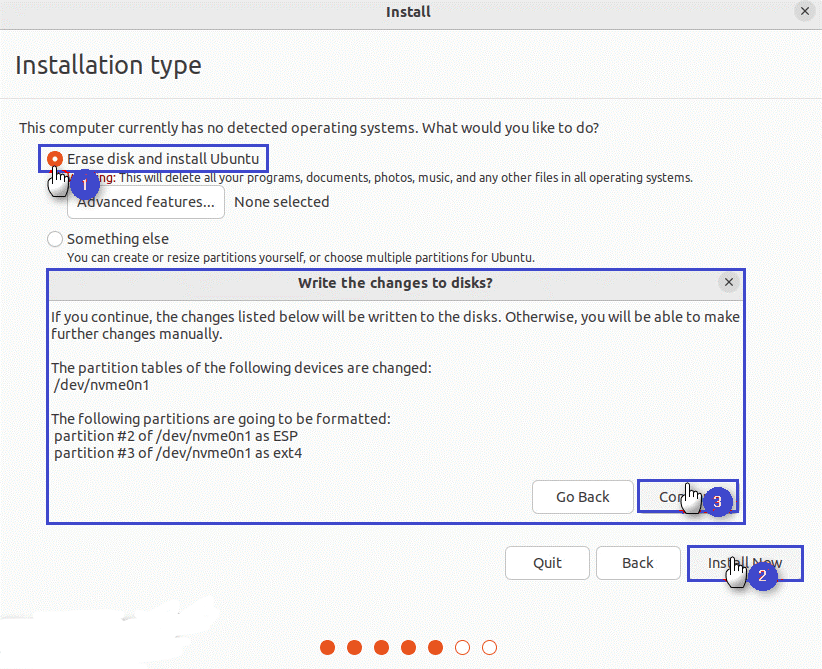This screenshot has width=822, height=669.
Task: Click the Install Now button
Action: (745, 563)
